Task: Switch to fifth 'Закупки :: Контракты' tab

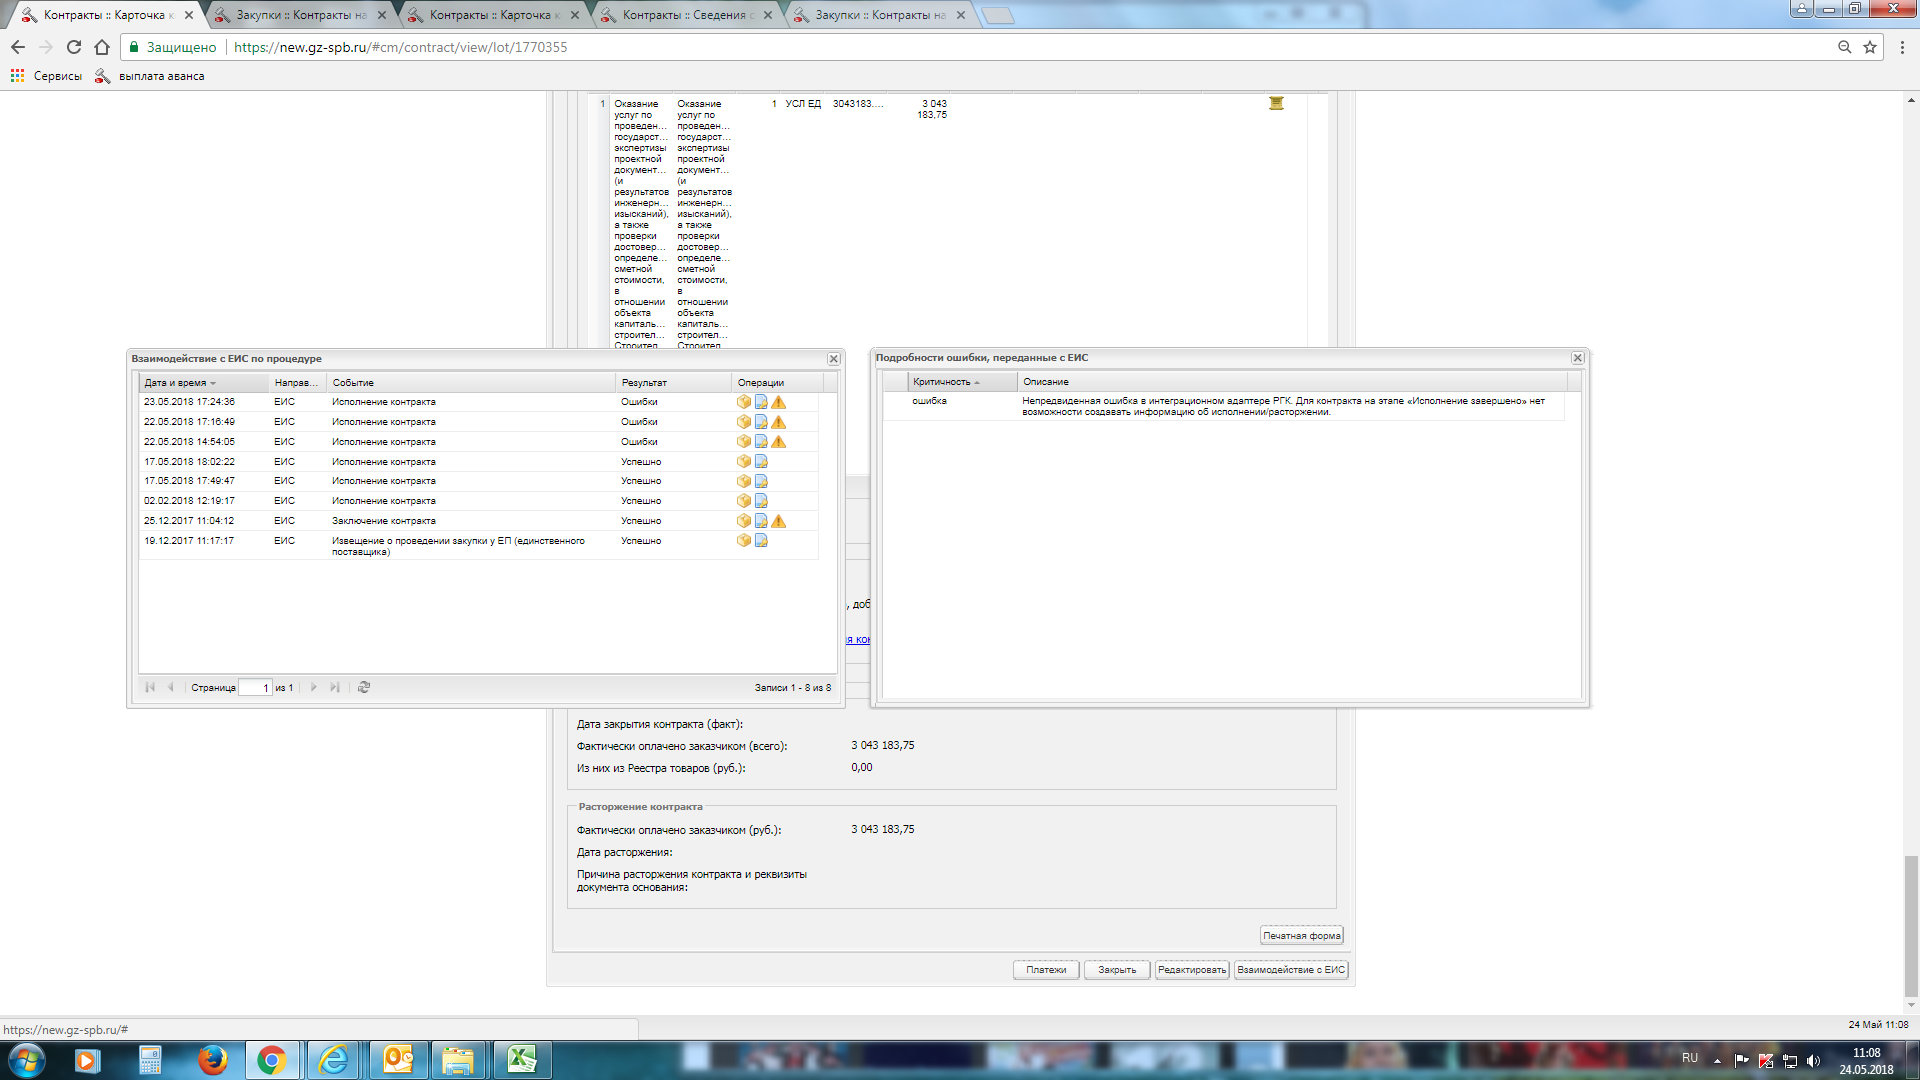Action: [x=880, y=15]
